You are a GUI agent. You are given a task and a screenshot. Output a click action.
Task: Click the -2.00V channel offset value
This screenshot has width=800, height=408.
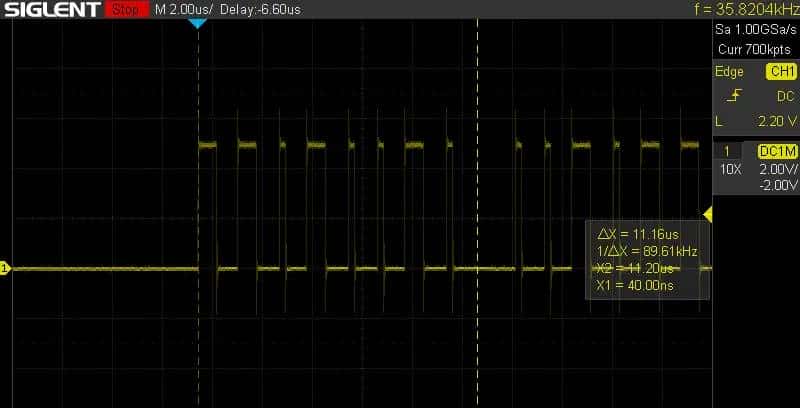pyautogui.click(x=778, y=185)
